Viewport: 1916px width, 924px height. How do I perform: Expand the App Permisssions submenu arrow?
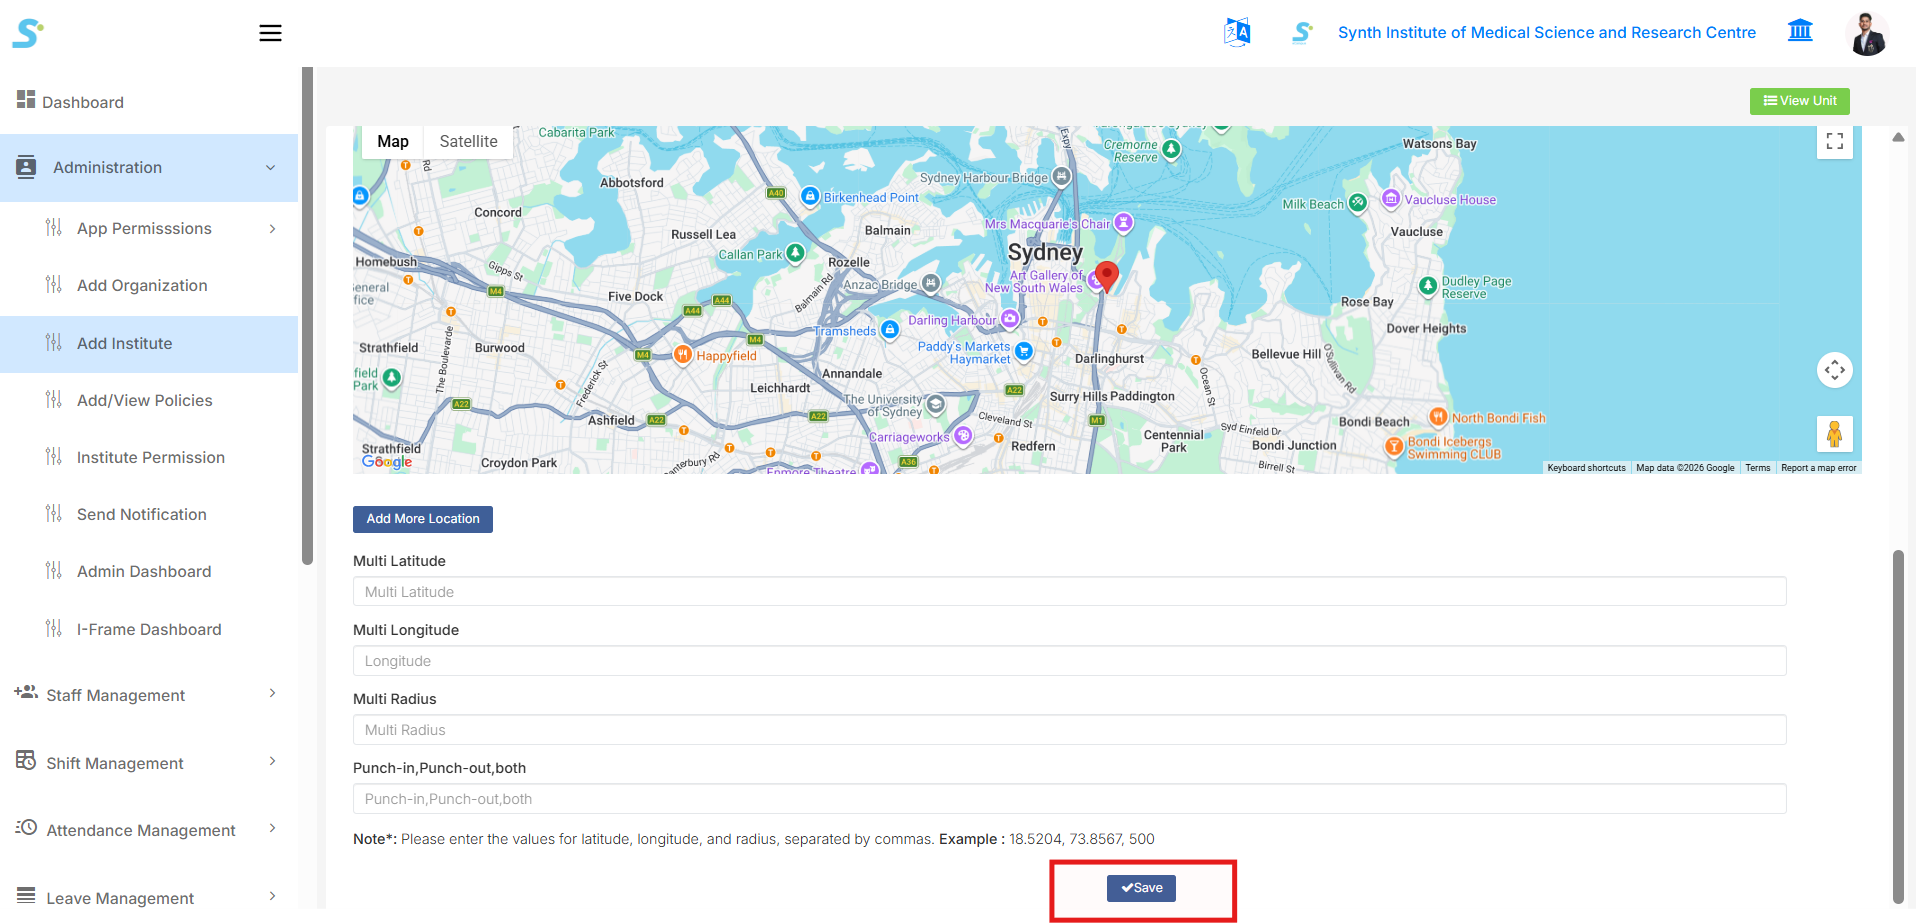pos(272,229)
